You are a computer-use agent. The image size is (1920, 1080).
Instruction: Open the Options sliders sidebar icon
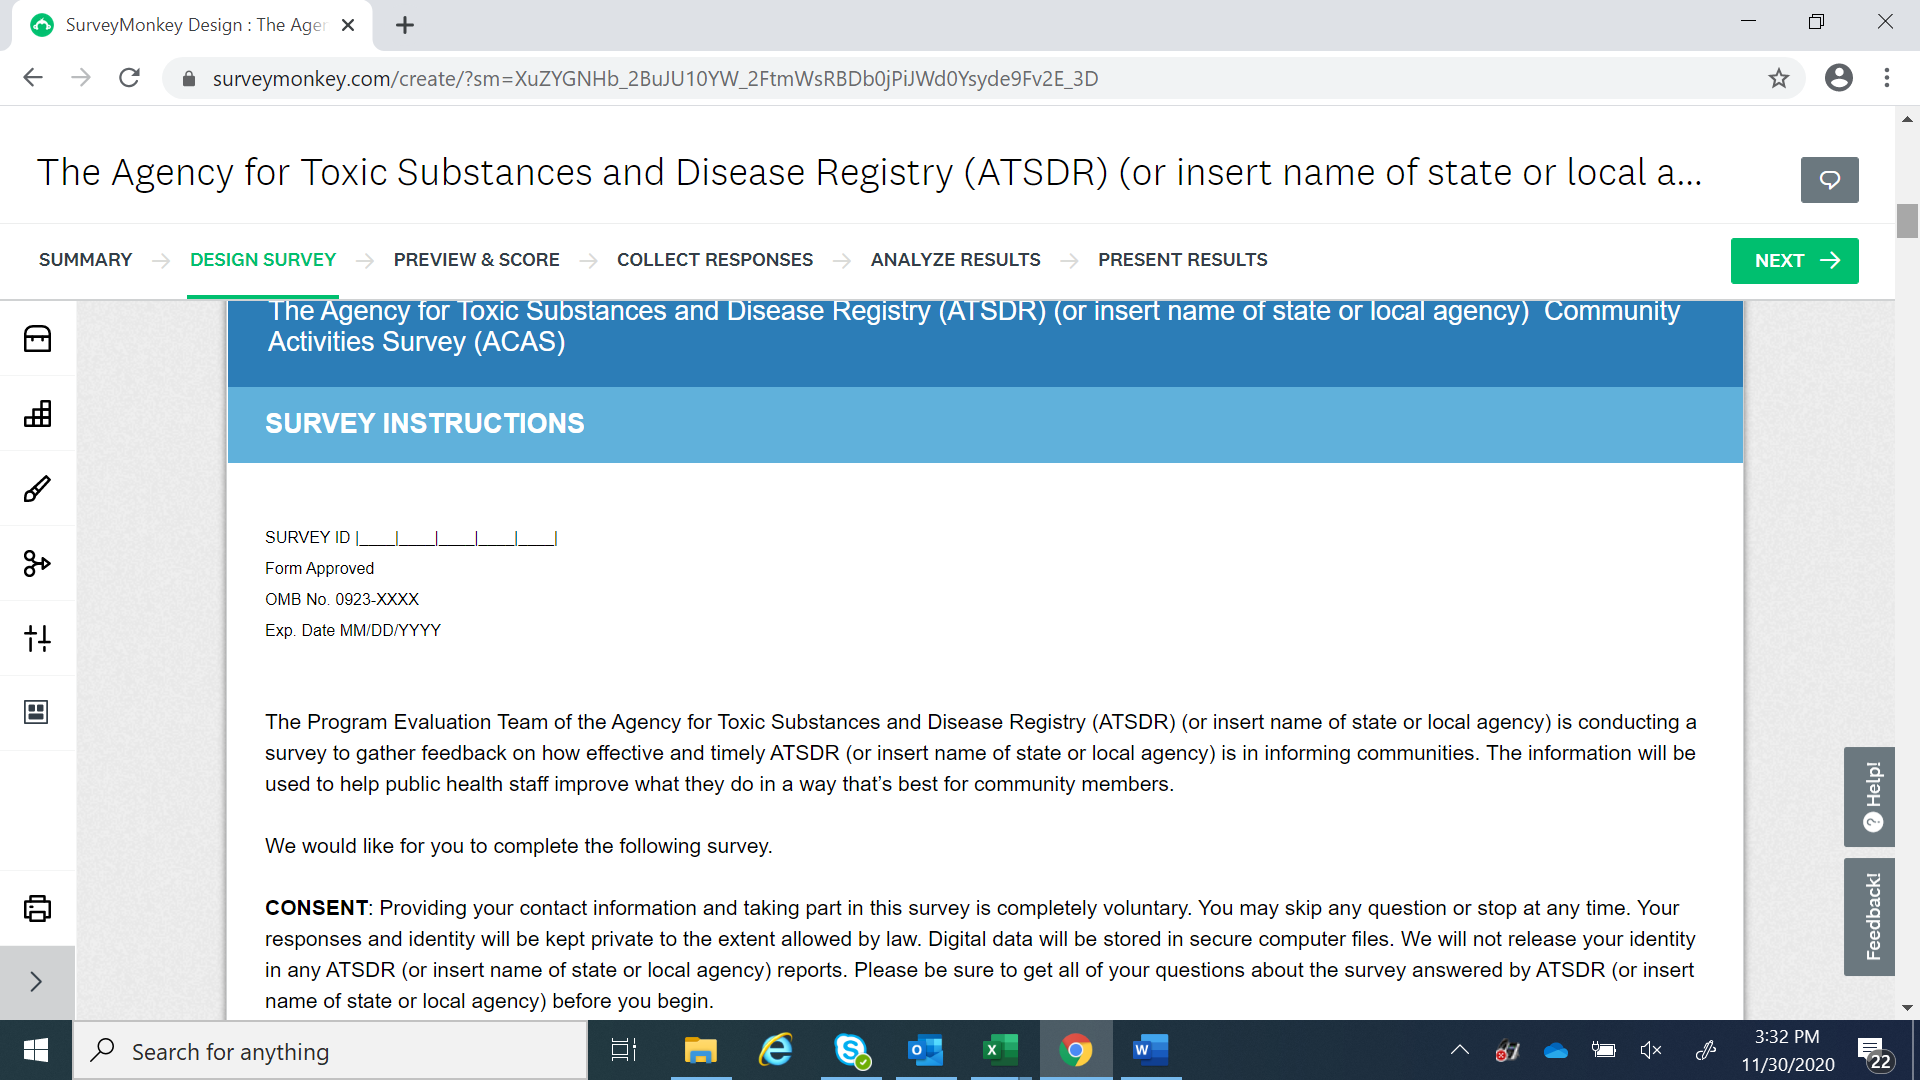point(37,638)
